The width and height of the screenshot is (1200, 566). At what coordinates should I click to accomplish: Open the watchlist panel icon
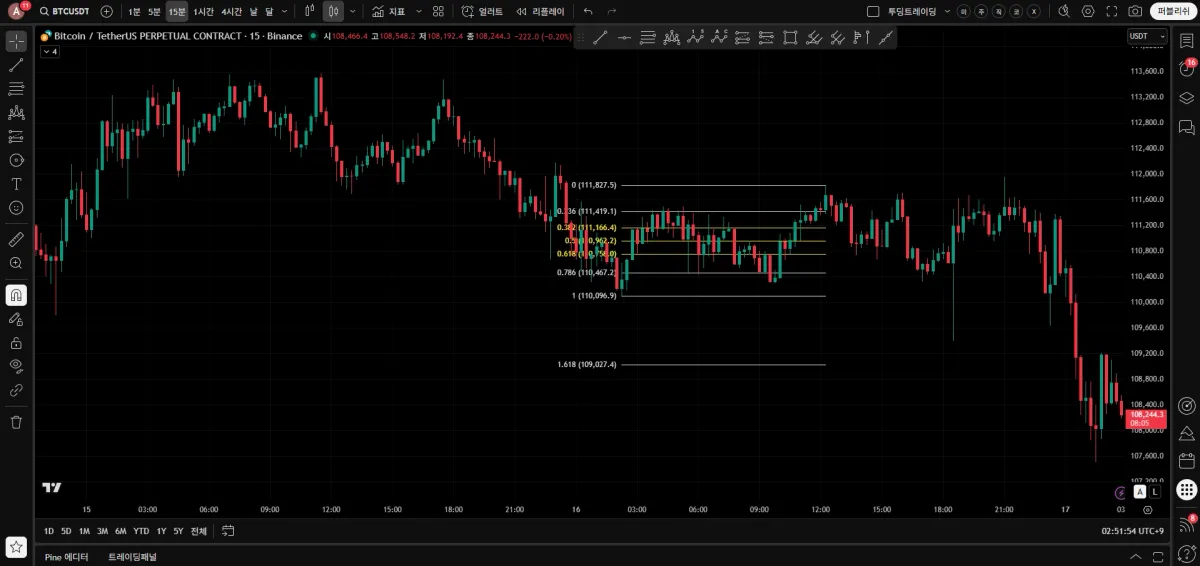click(x=1187, y=41)
